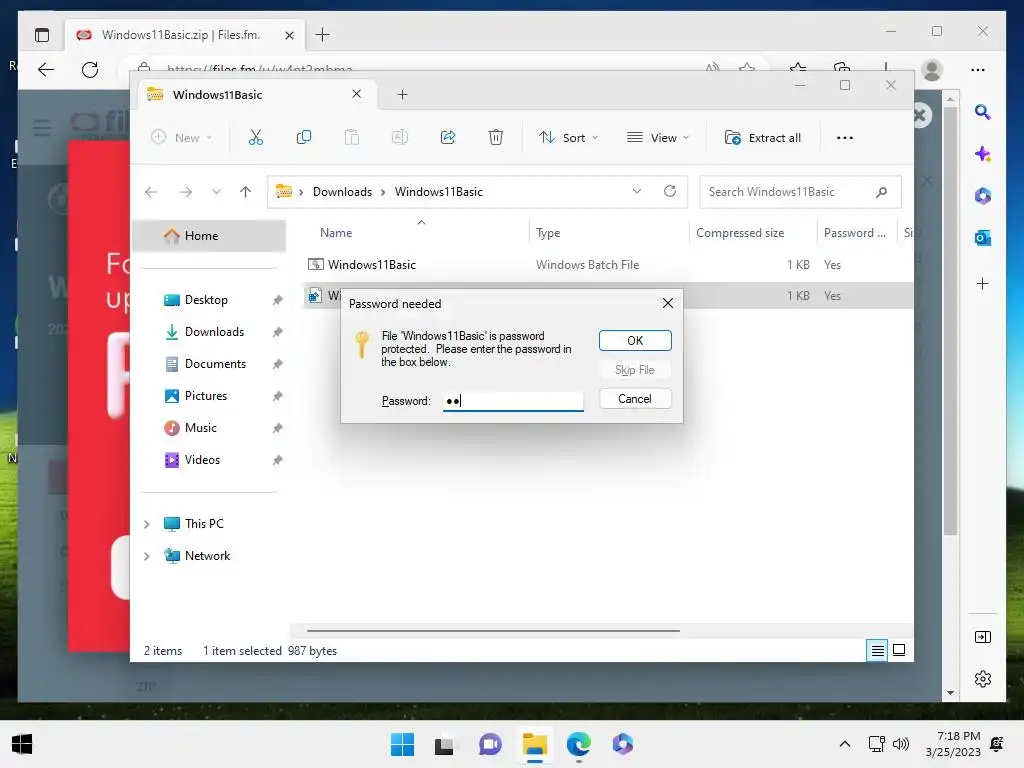Click the Copy icon in Explorer toolbar
1024x768 pixels.
[x=304, y=137]
